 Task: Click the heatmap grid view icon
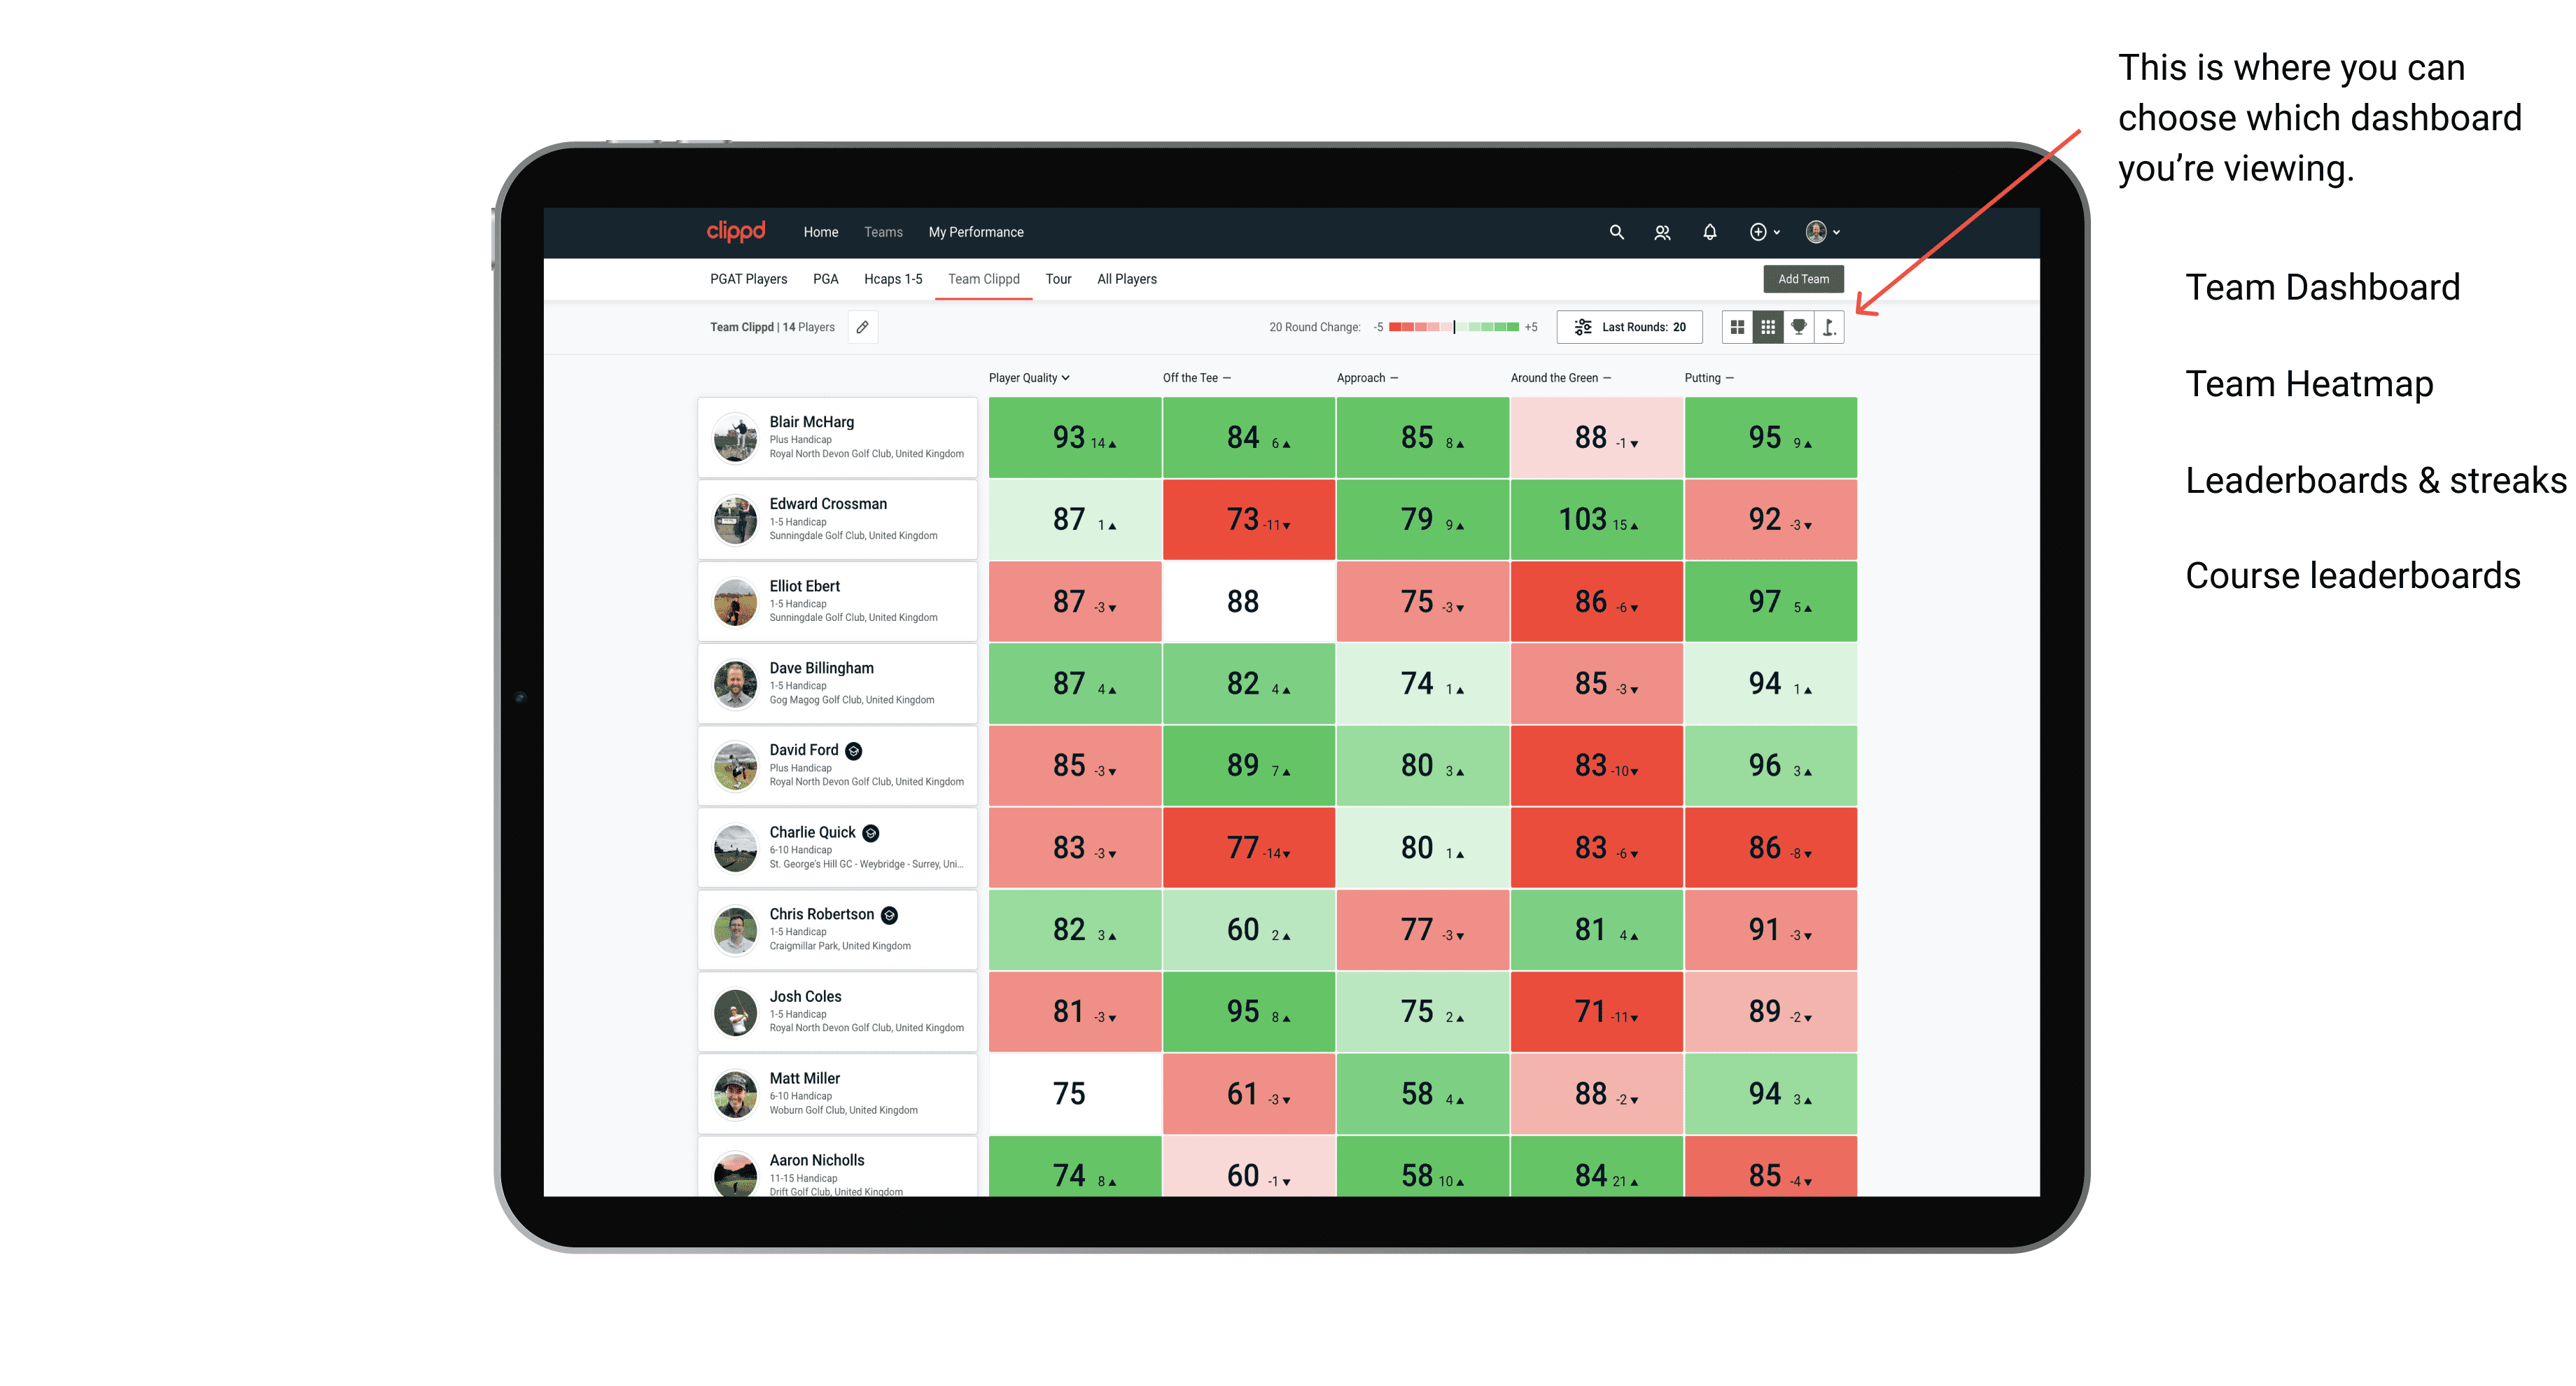[x=1765, y=335]
